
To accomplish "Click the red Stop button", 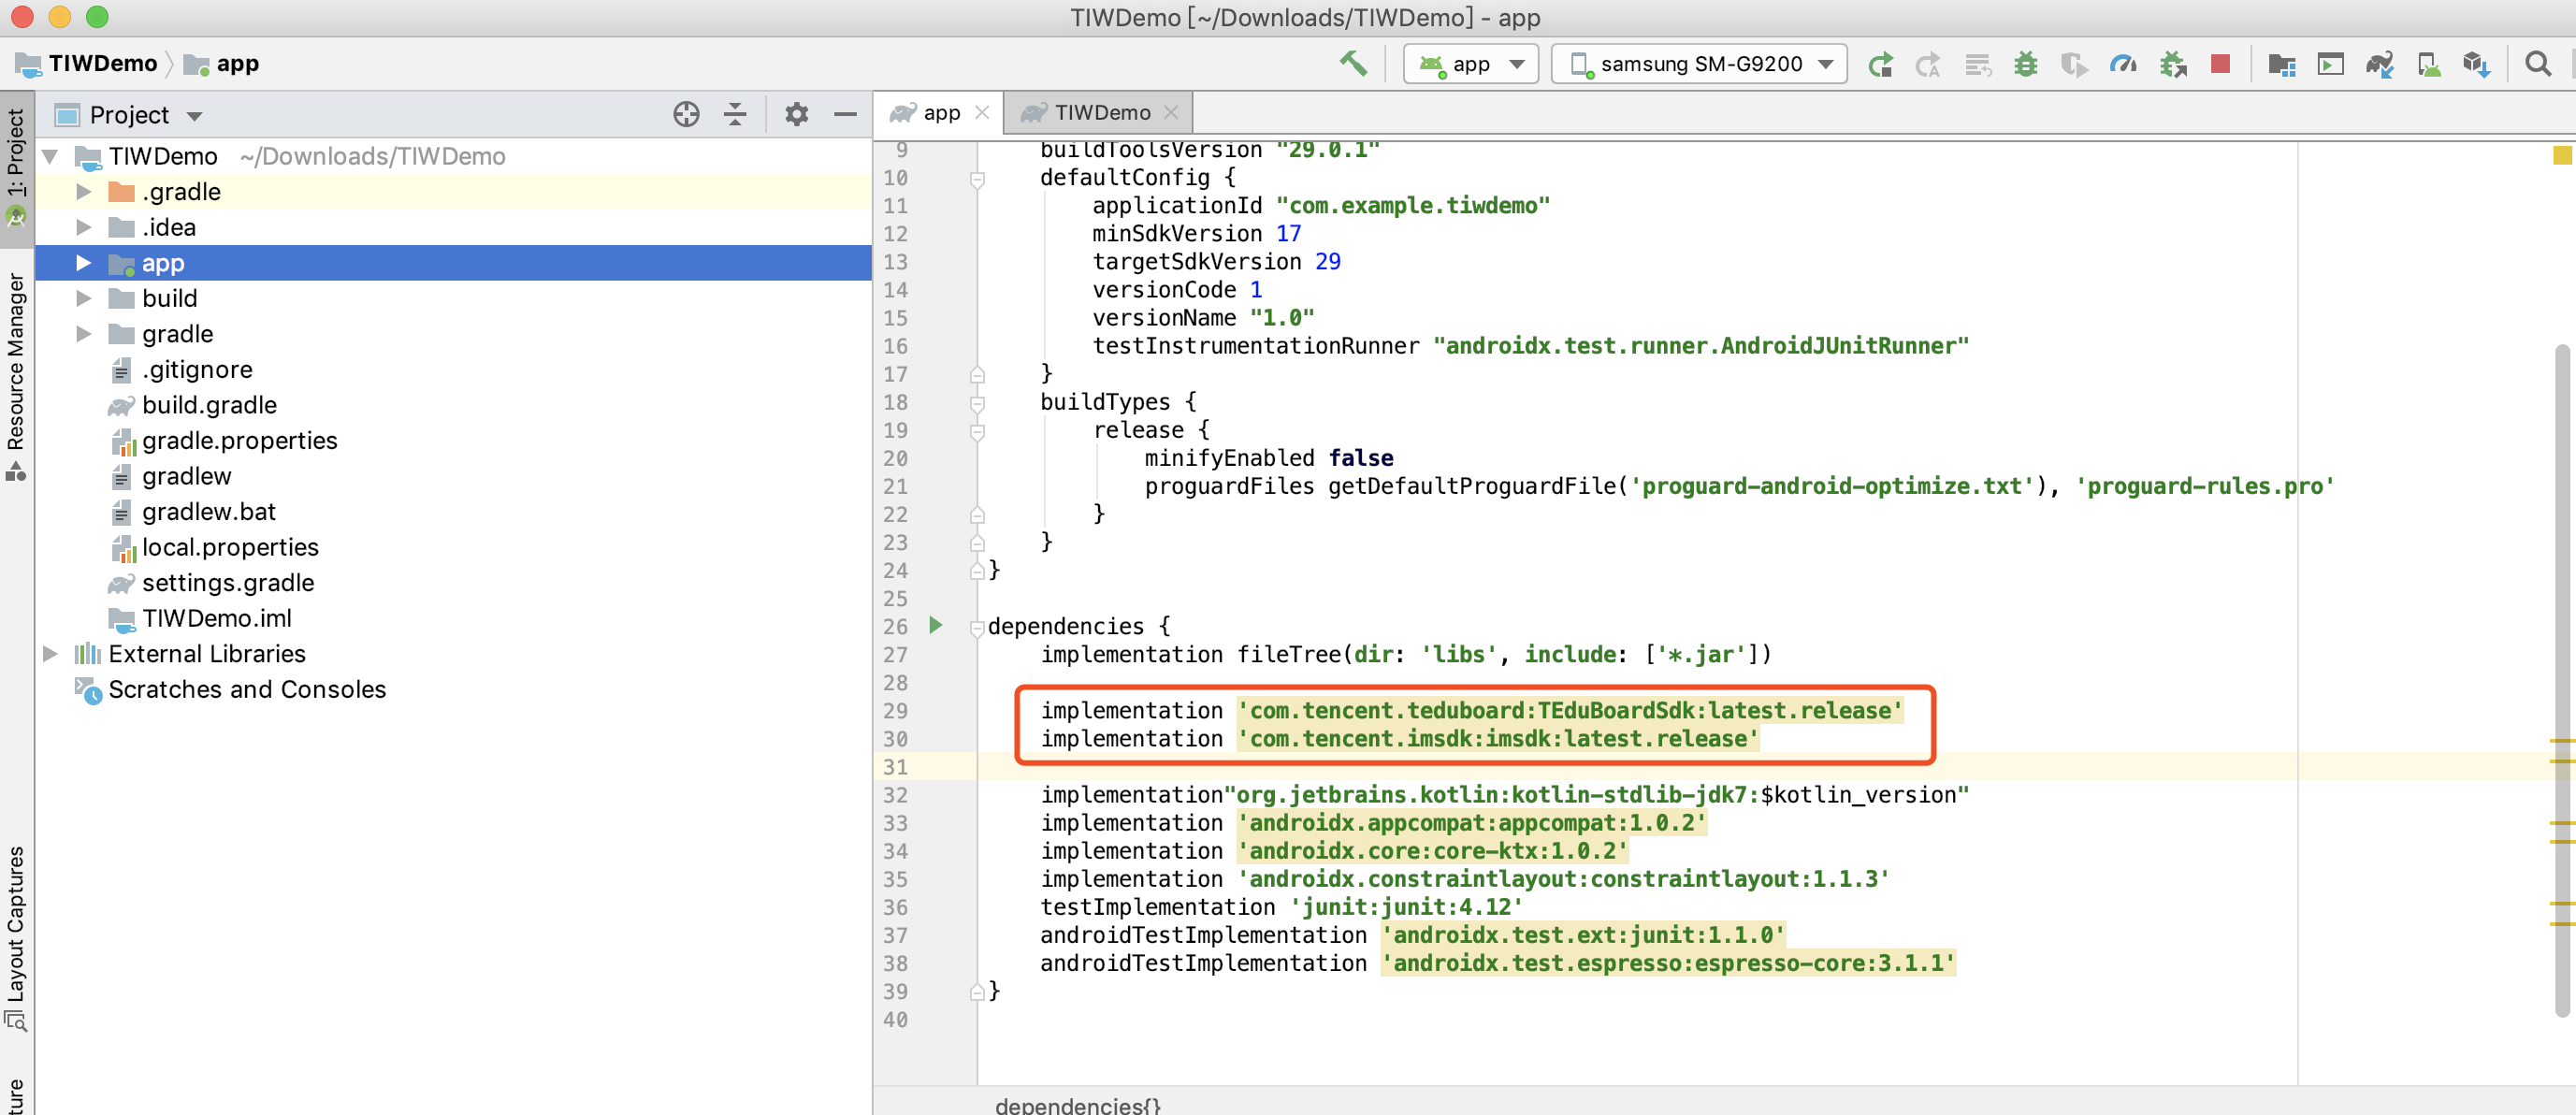I will tap(2220, 64).
